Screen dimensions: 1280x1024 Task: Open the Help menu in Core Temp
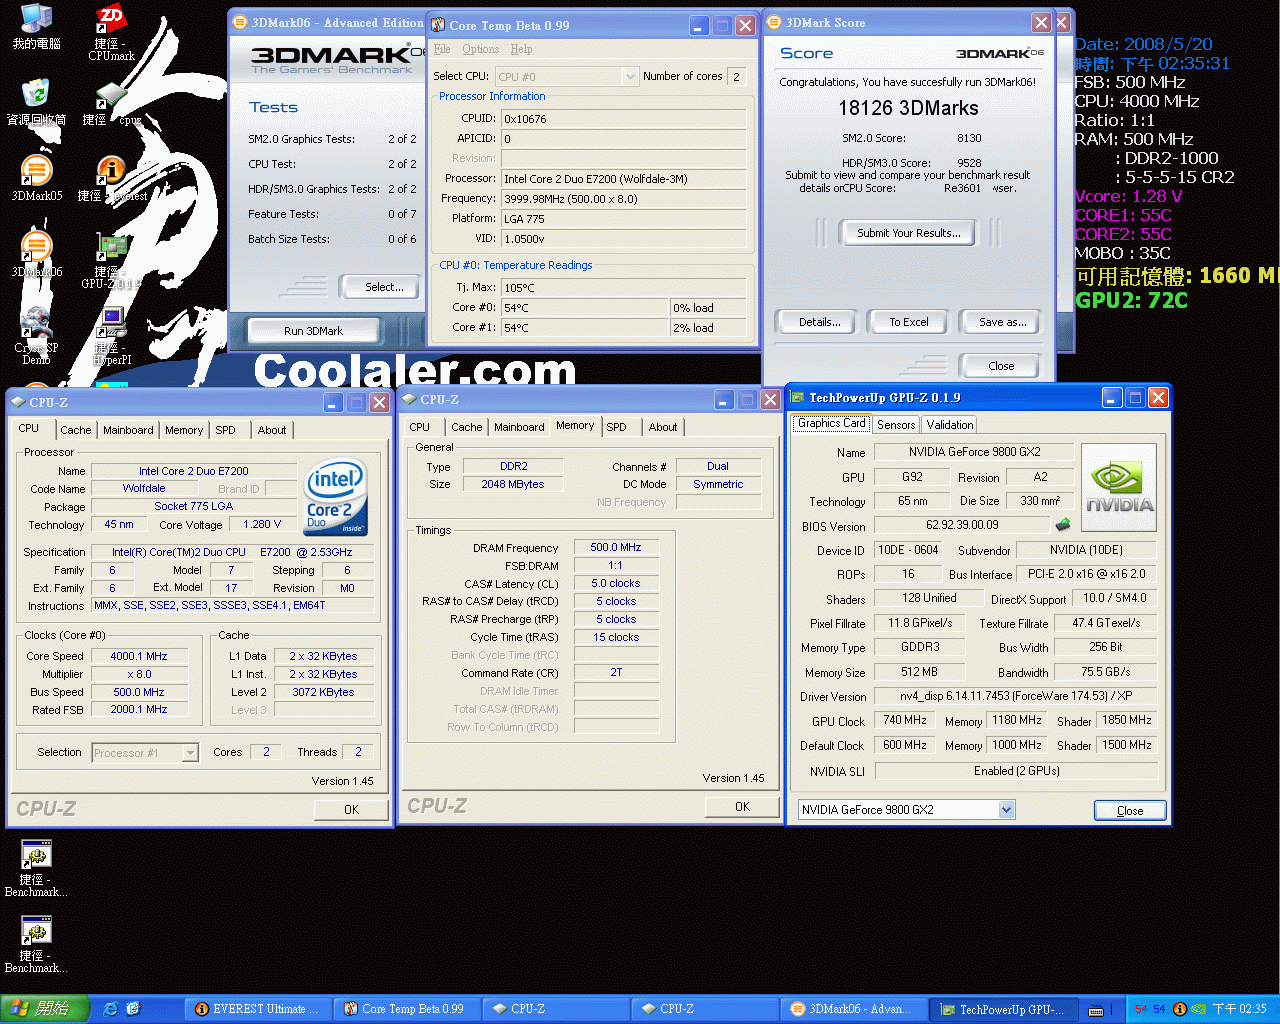pos(521,49)
